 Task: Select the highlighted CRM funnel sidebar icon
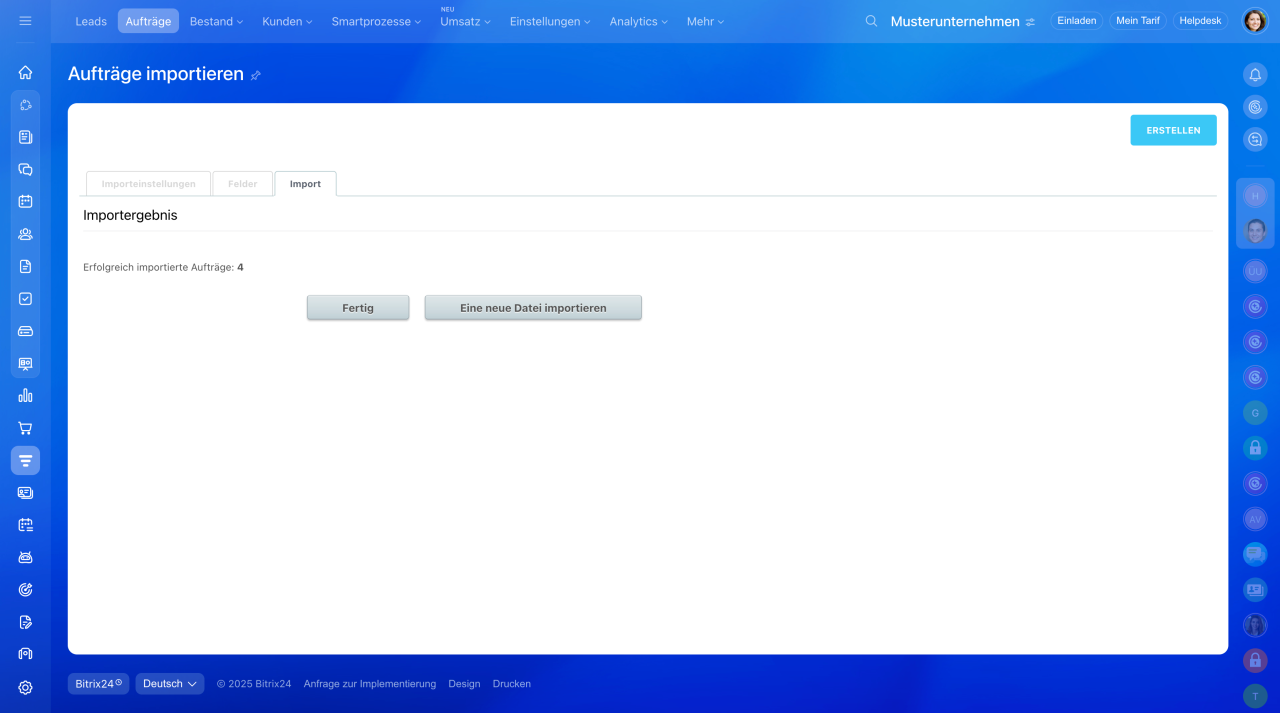click(x=25, y=460)
